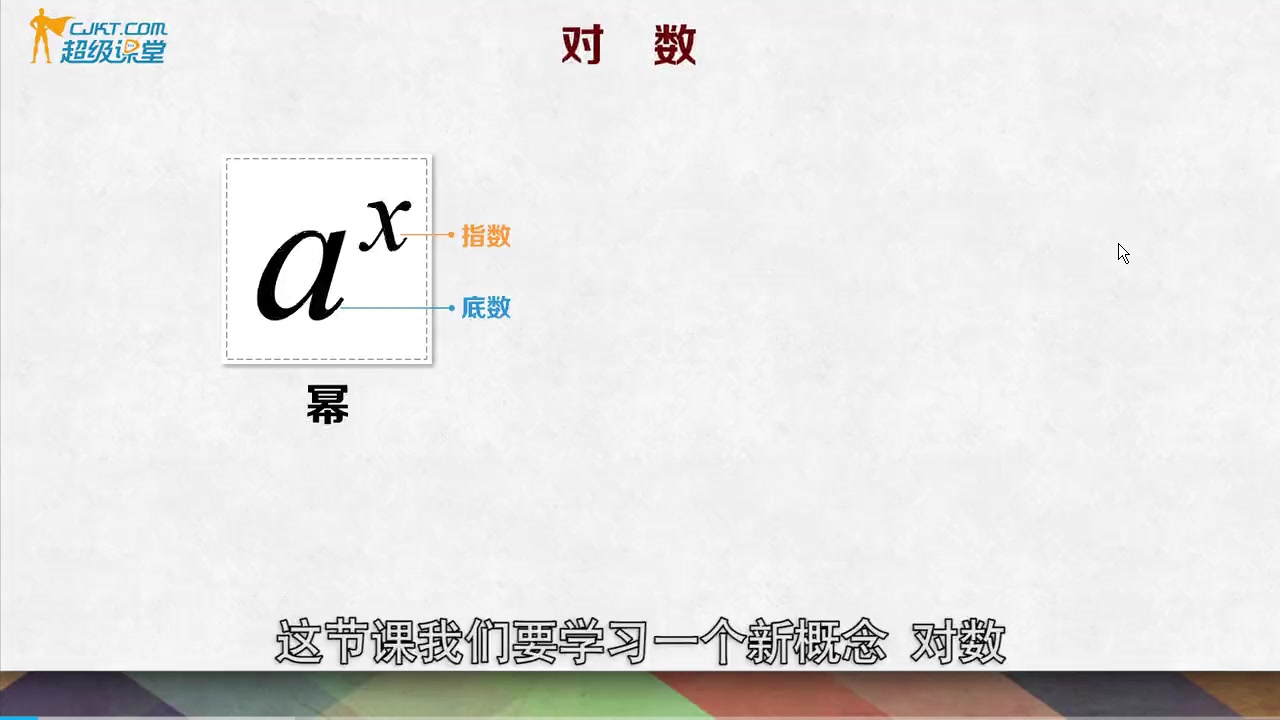This screenshot has width=1280, height=720.
Task: Click the a^x formula image
Action: (327, 258)
